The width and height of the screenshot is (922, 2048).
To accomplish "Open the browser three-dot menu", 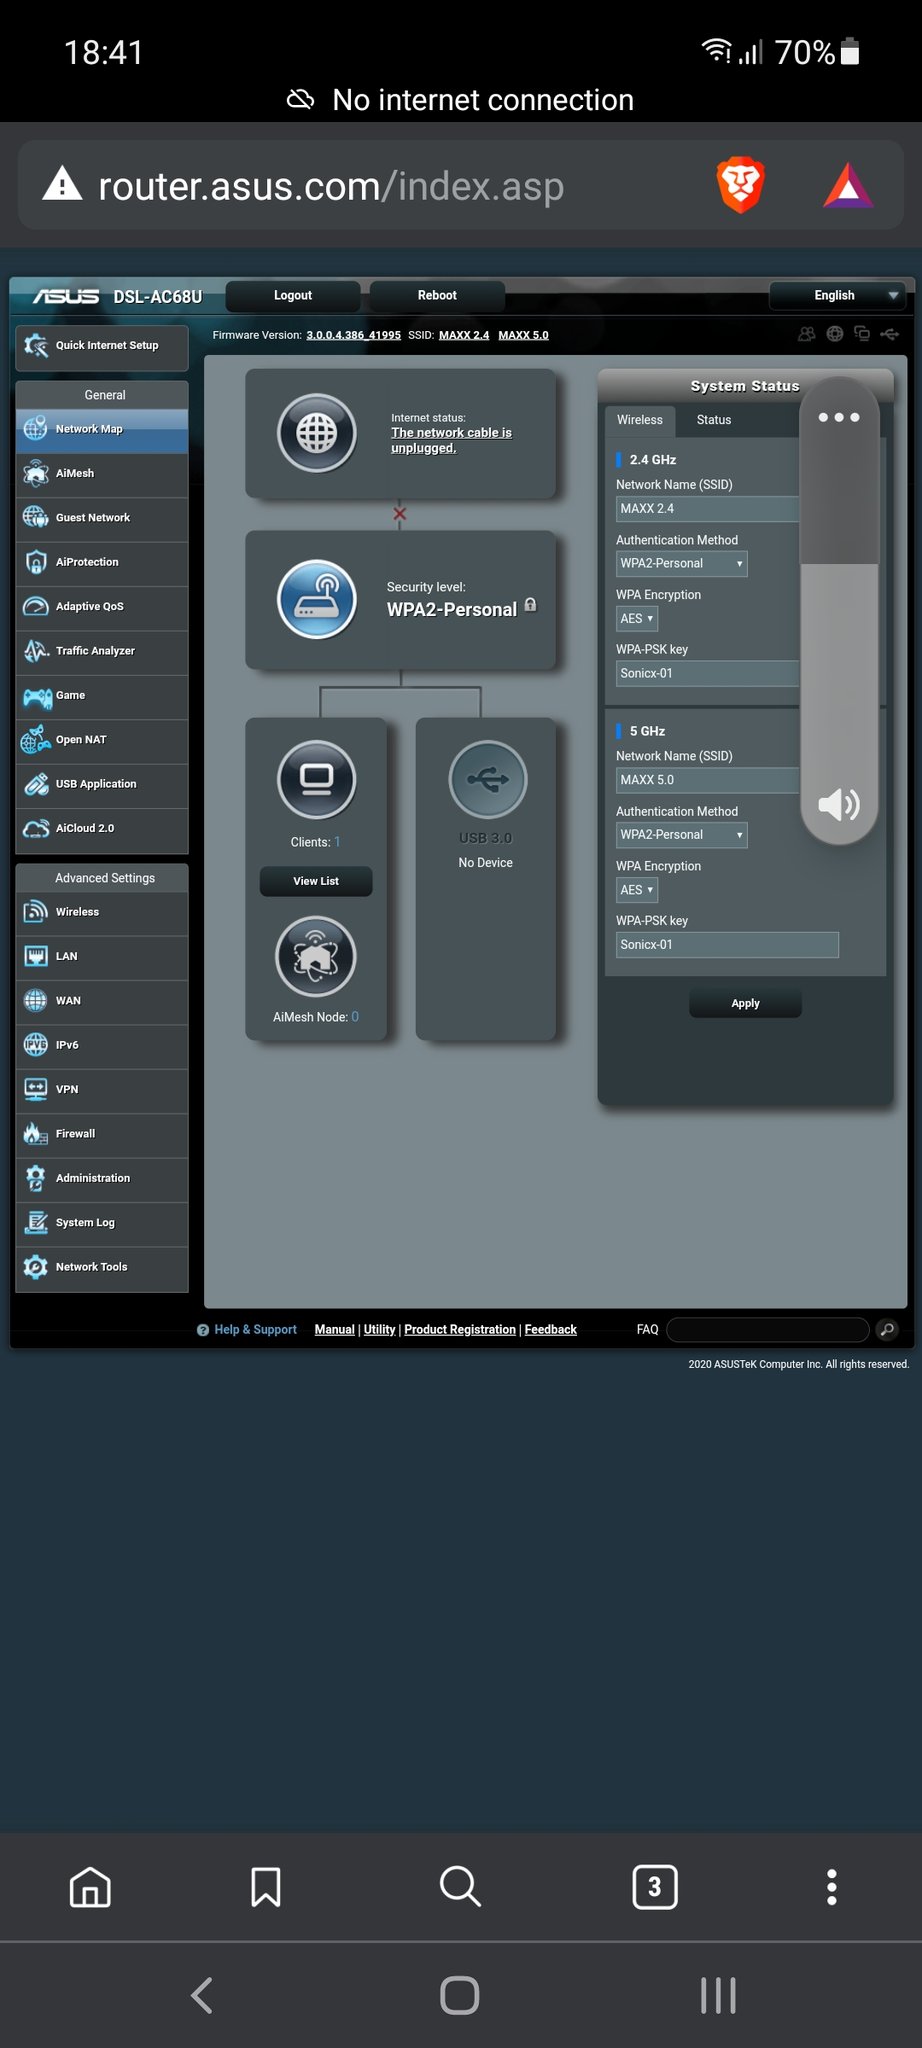I will pyautogui.click(x=831, y=1887).
